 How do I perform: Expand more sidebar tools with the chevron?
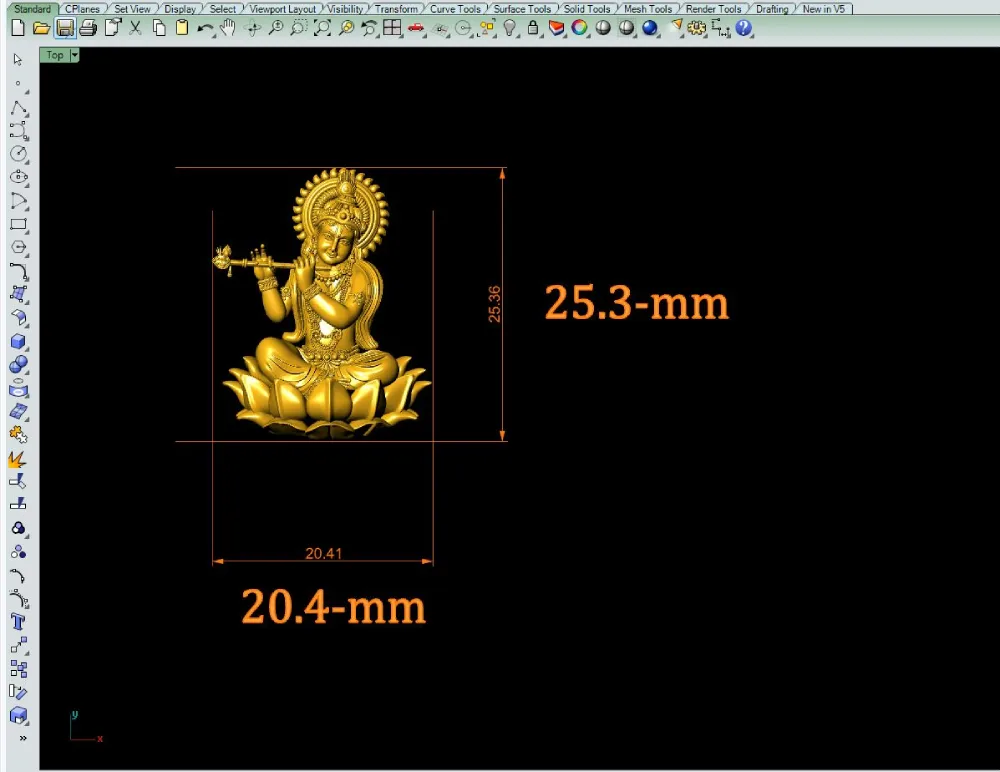tap(23, 738)
